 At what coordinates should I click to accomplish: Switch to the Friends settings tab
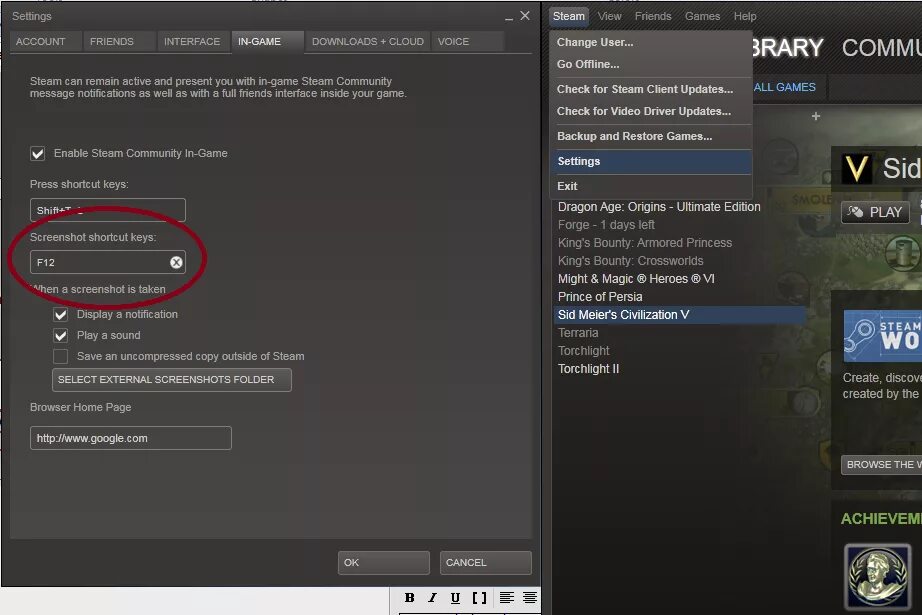(x=119, y=42)
